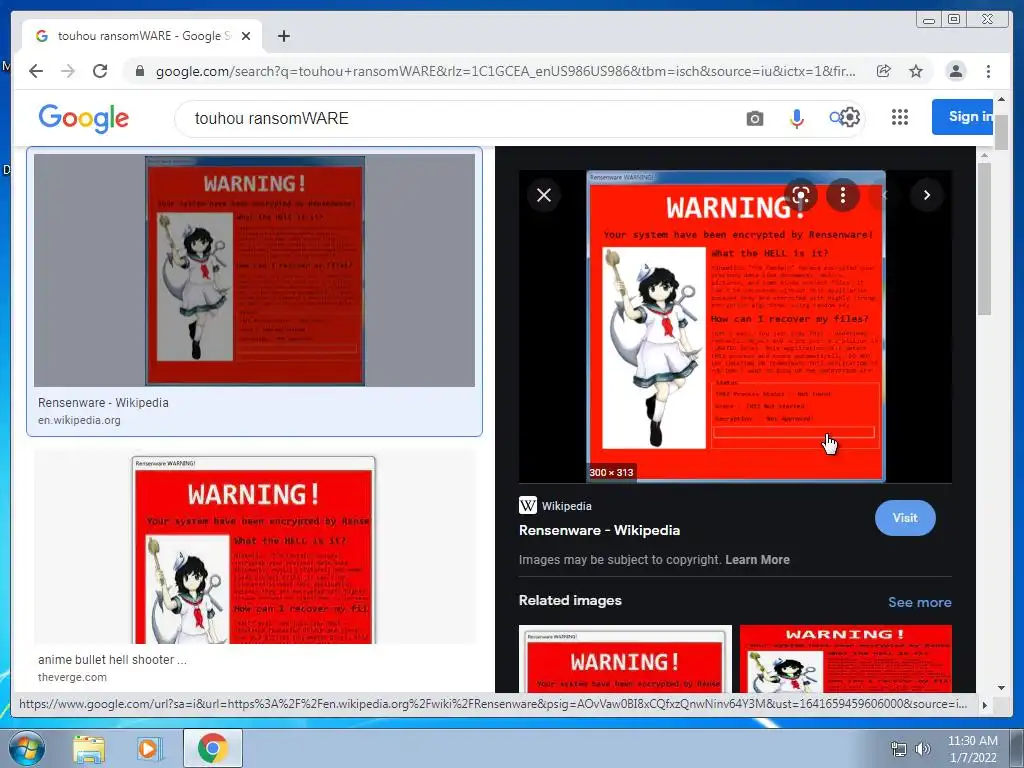
Task: Share this page from address bar
Action: [884, 71]
